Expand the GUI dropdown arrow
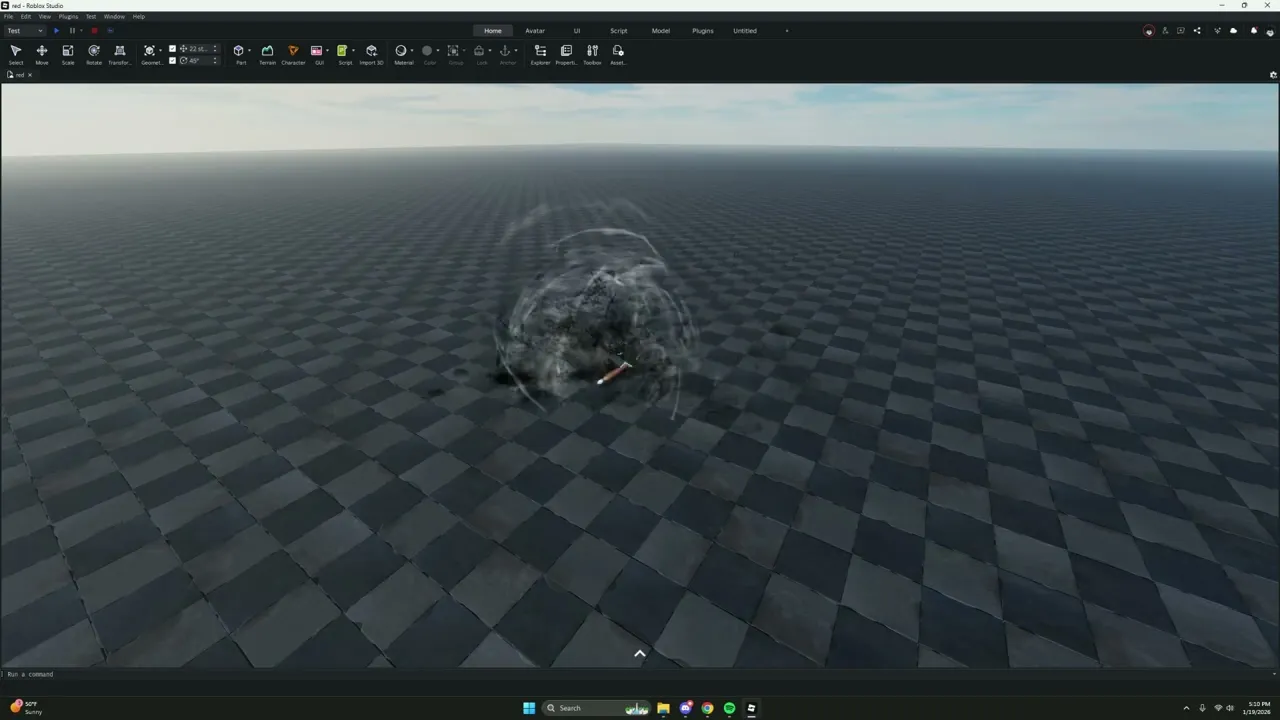The height and width of the screenshot is (720, 1280). click(327, 51)
